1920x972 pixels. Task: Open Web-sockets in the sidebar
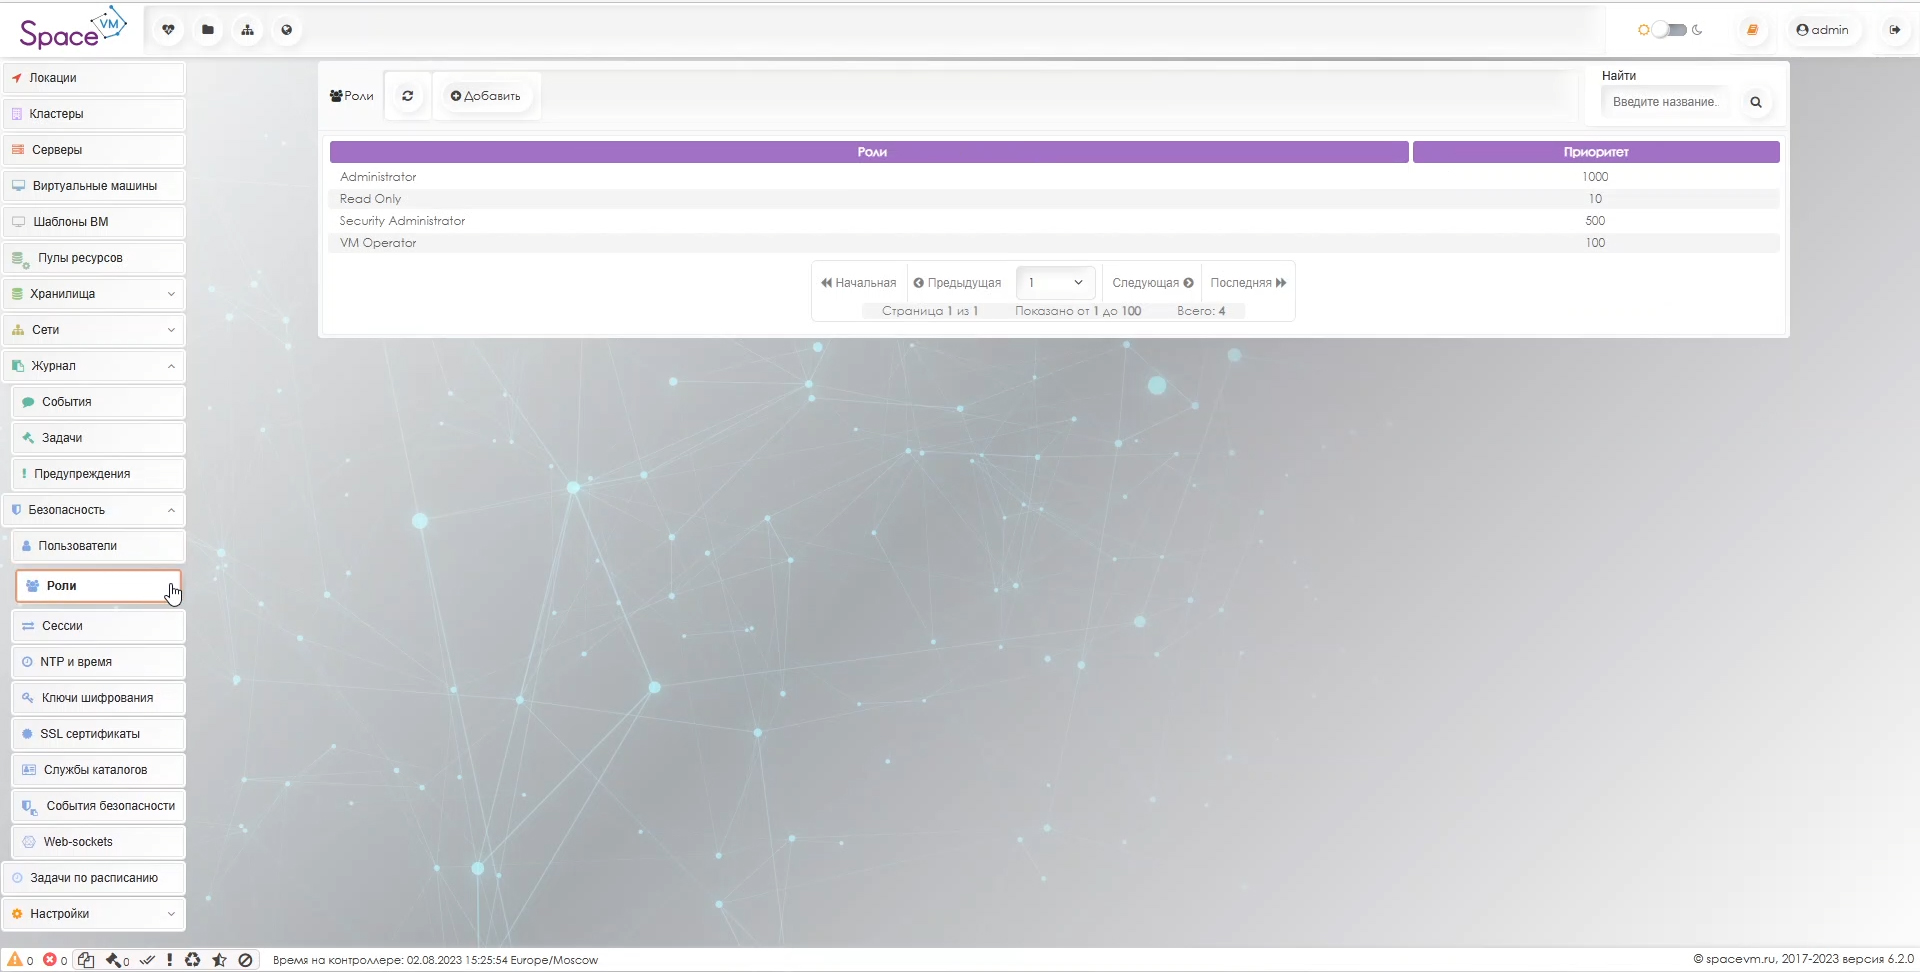click(x=98, y=842)
